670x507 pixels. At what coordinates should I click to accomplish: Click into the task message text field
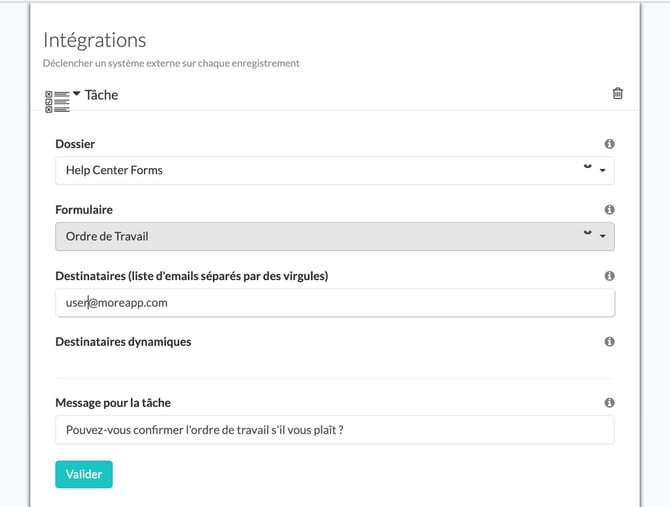[x=335, y=430]
